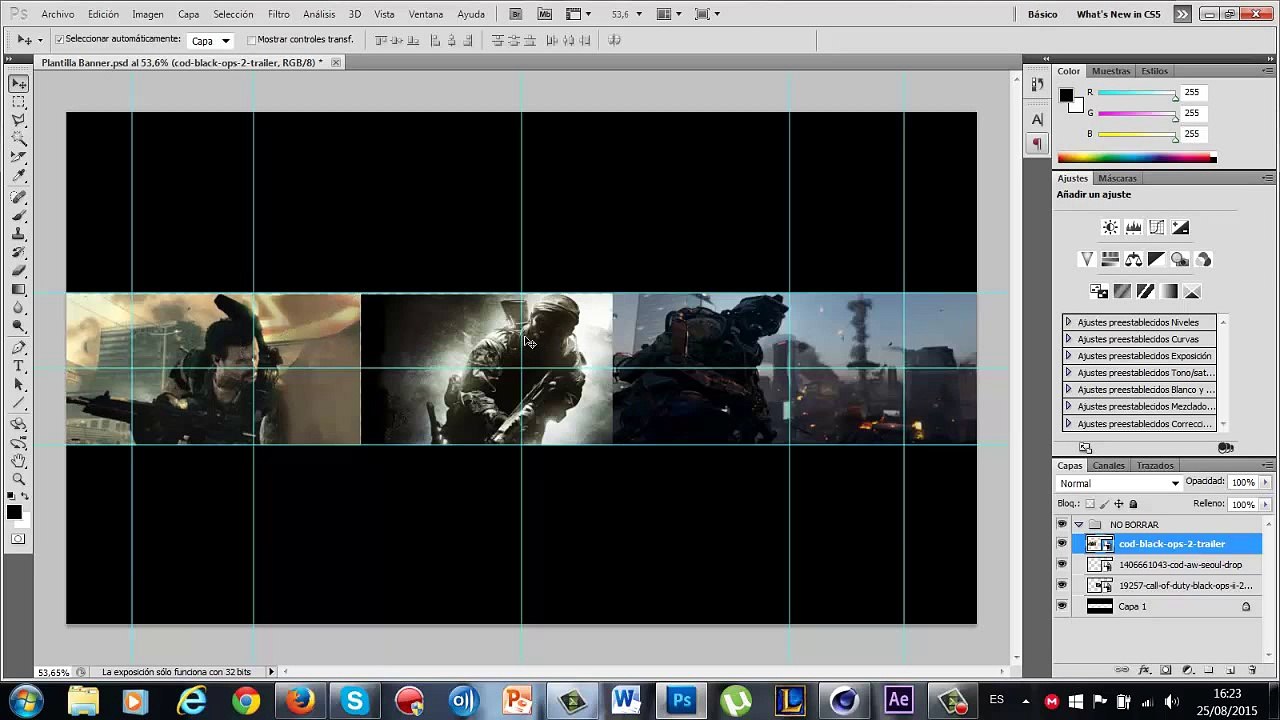Select the Polygonal Lasso tool

click(19, 120)
